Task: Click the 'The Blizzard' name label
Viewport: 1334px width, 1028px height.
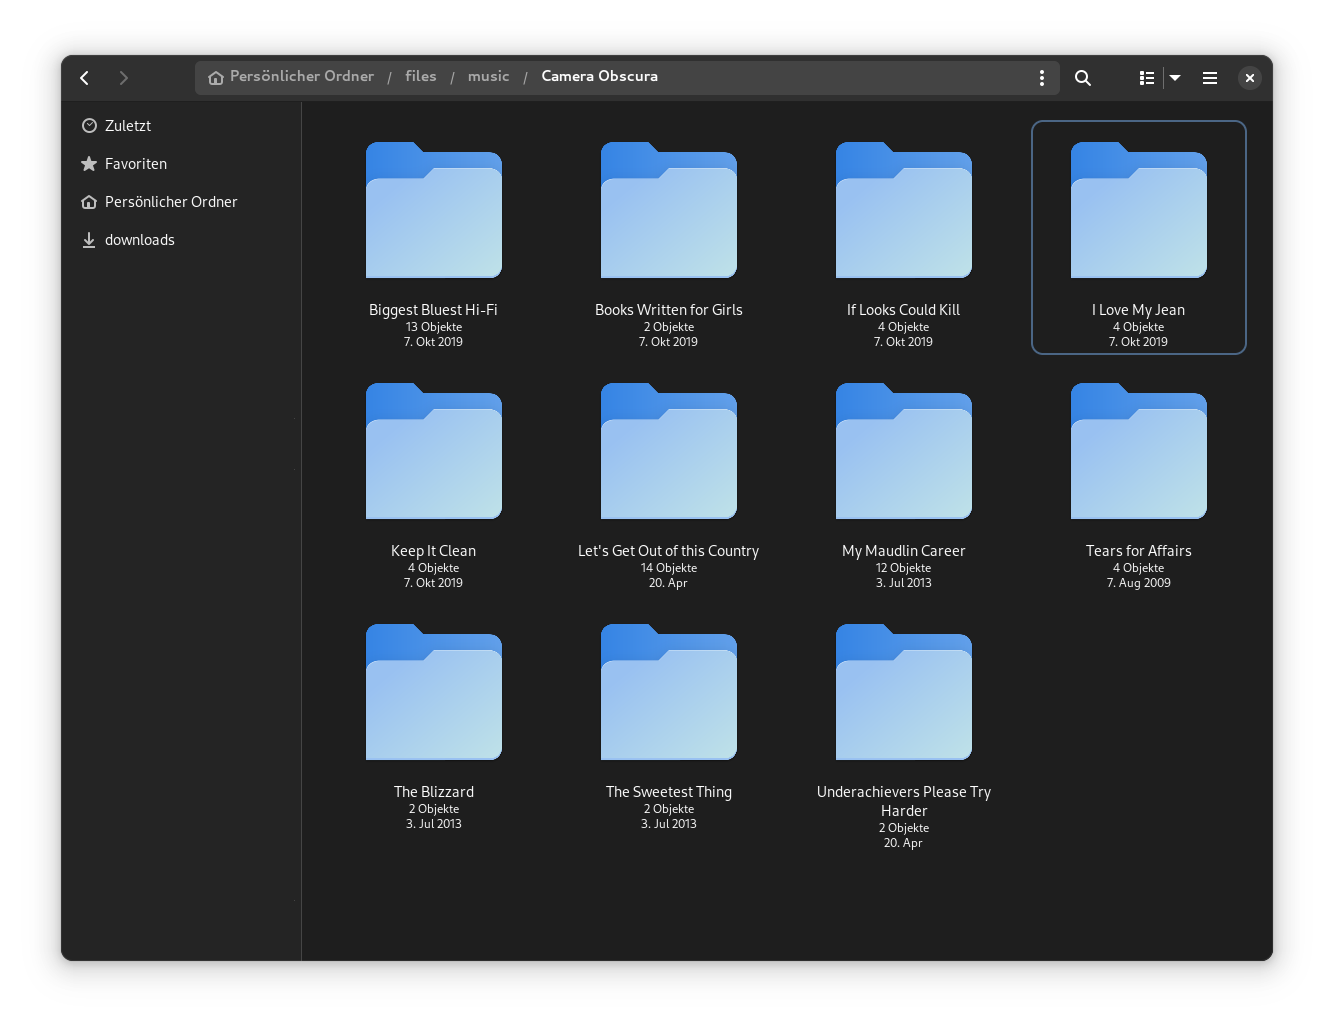Action: click(434, 792)
